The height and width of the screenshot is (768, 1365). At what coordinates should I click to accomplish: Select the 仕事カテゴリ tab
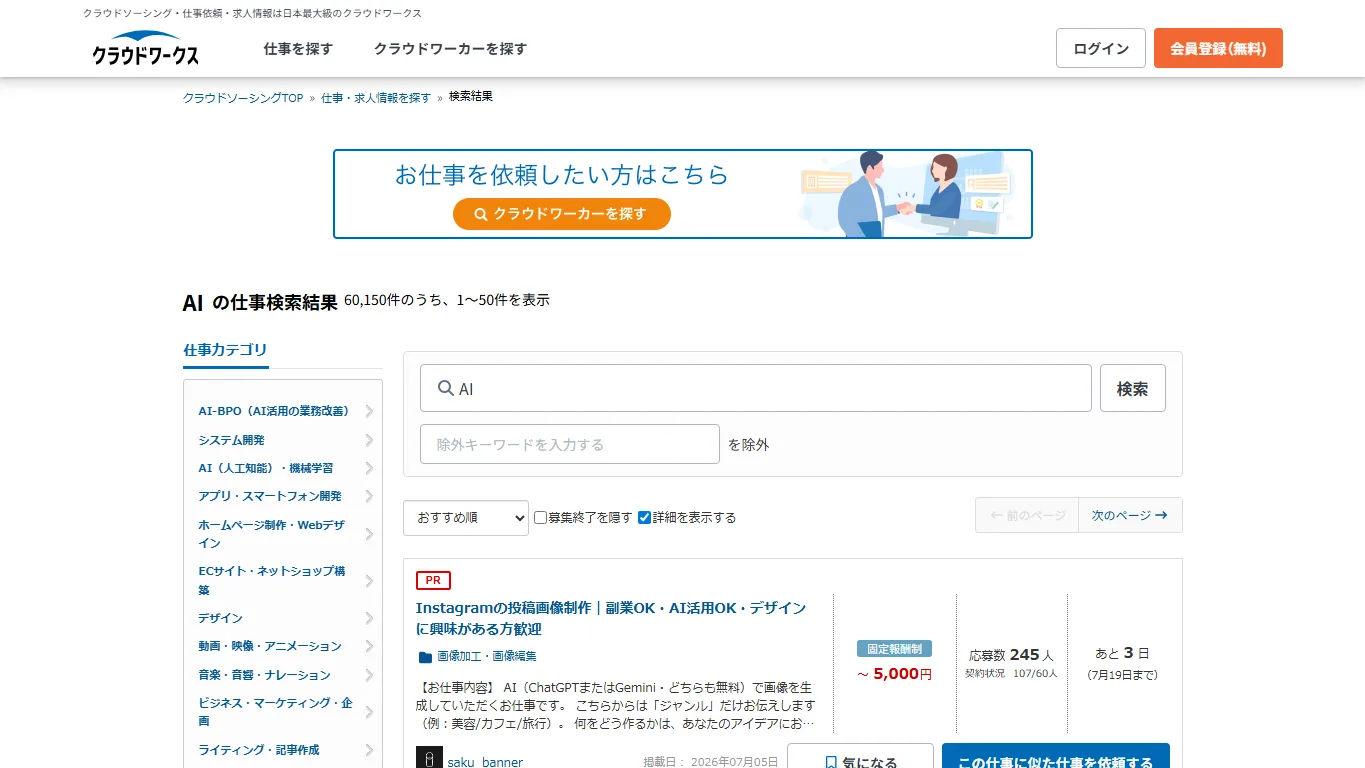tap(226, 350)
